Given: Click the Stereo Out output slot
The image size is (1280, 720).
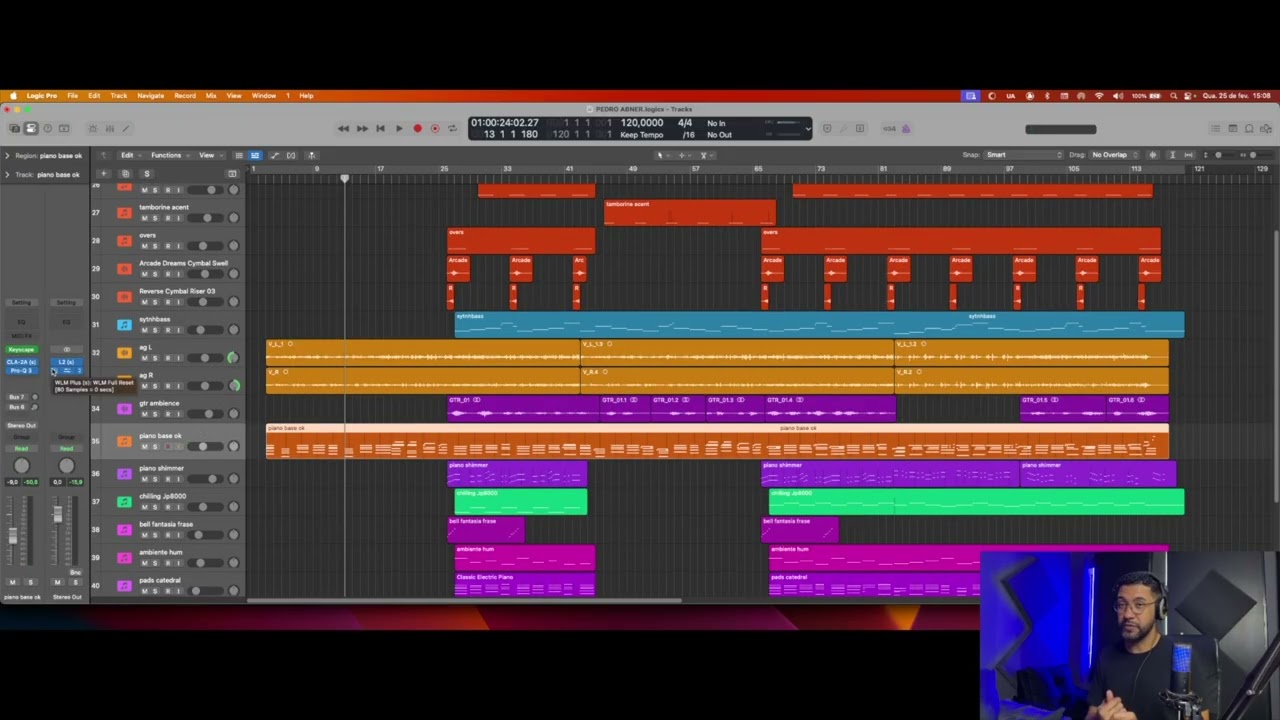Looking at the screenshot, I should point(21,426).
